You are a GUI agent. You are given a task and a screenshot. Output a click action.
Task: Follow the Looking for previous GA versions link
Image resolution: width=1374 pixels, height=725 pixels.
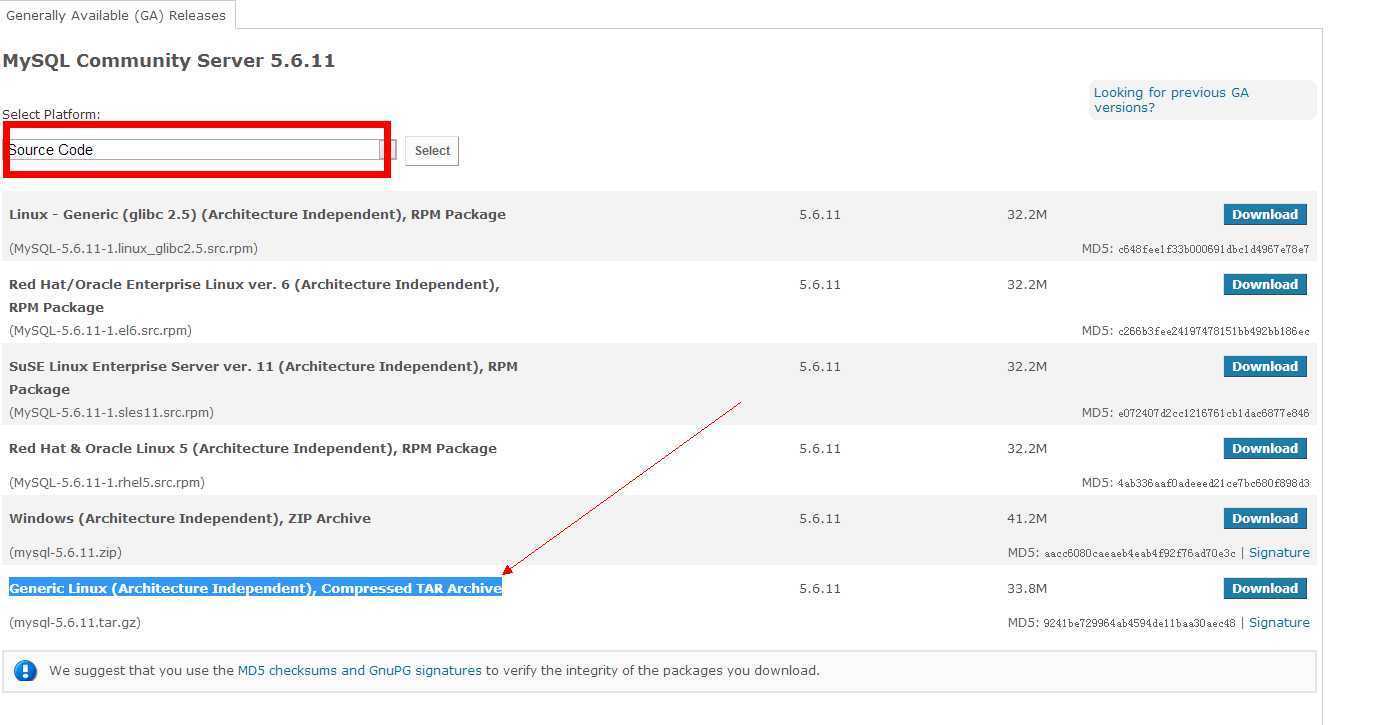tap(1171, 100)
